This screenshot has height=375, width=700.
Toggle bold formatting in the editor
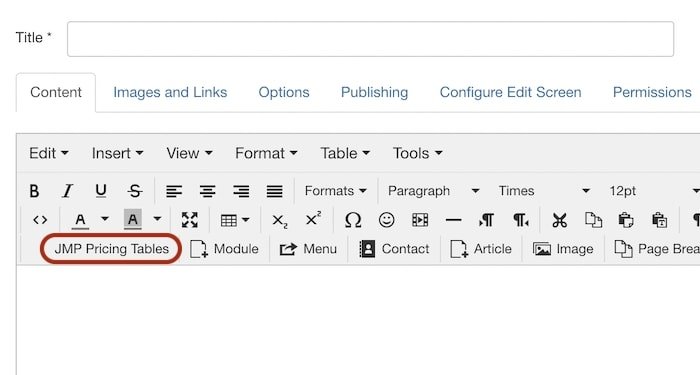[x=34, y=191]
